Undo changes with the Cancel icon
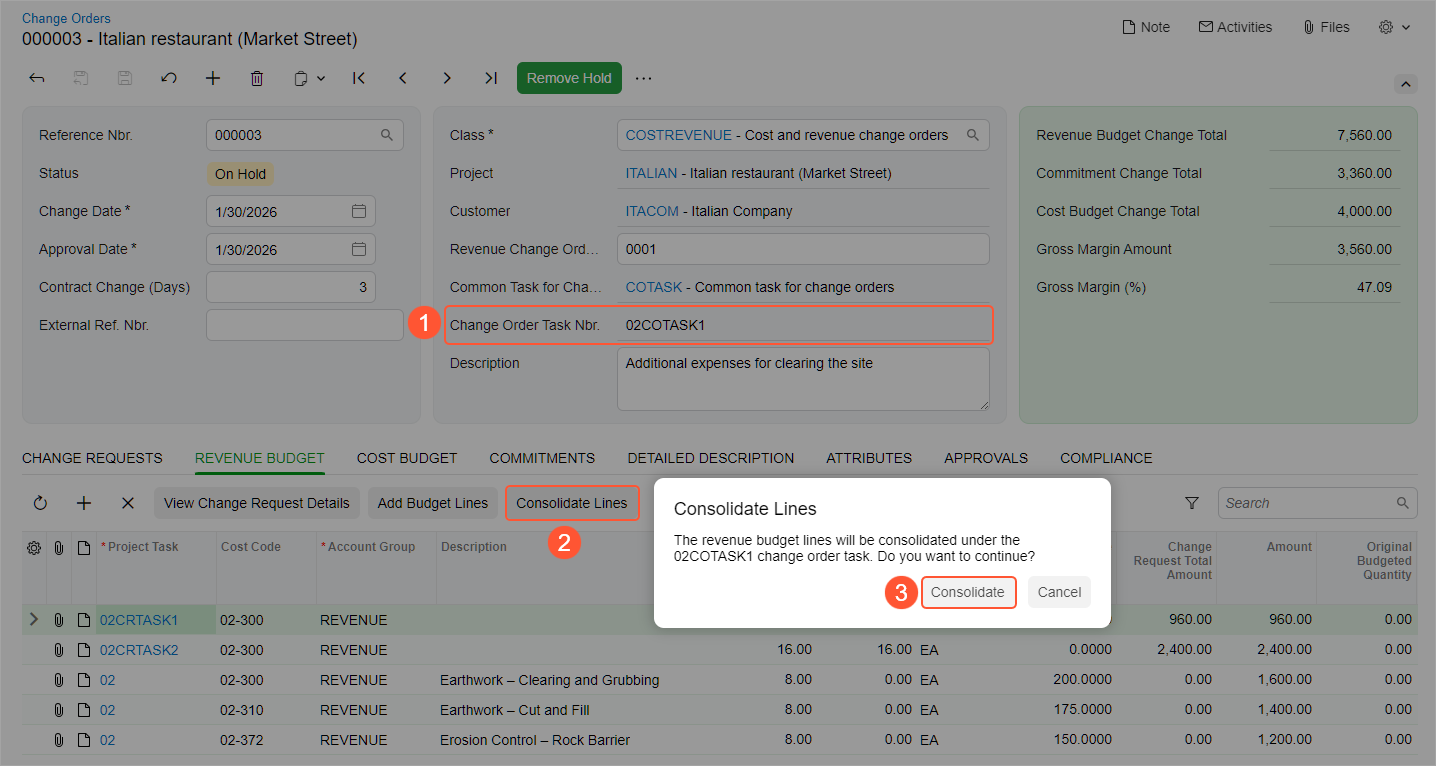The width and height of the screenshot is (1436, 766). tap(169, 78)
